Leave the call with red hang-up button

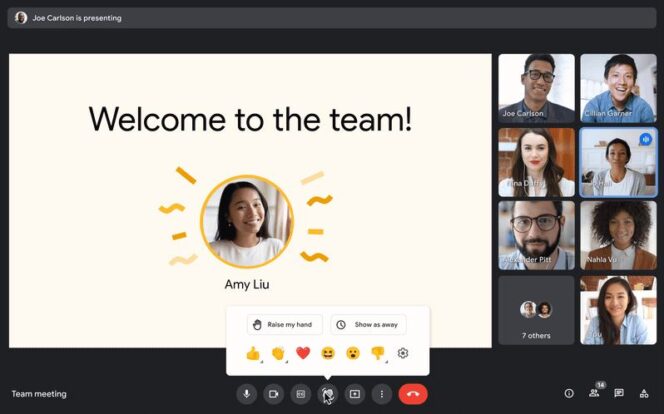point(413,394)
